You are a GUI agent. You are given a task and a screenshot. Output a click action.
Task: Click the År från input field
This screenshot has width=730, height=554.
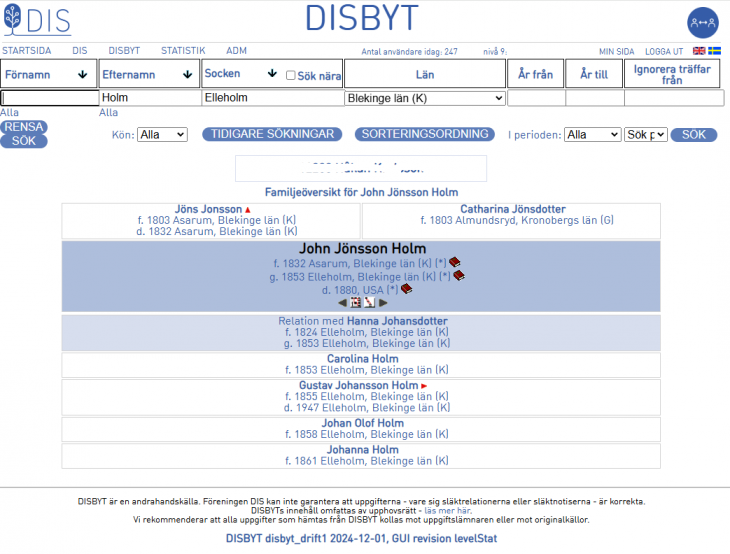[x=536, y=98]
